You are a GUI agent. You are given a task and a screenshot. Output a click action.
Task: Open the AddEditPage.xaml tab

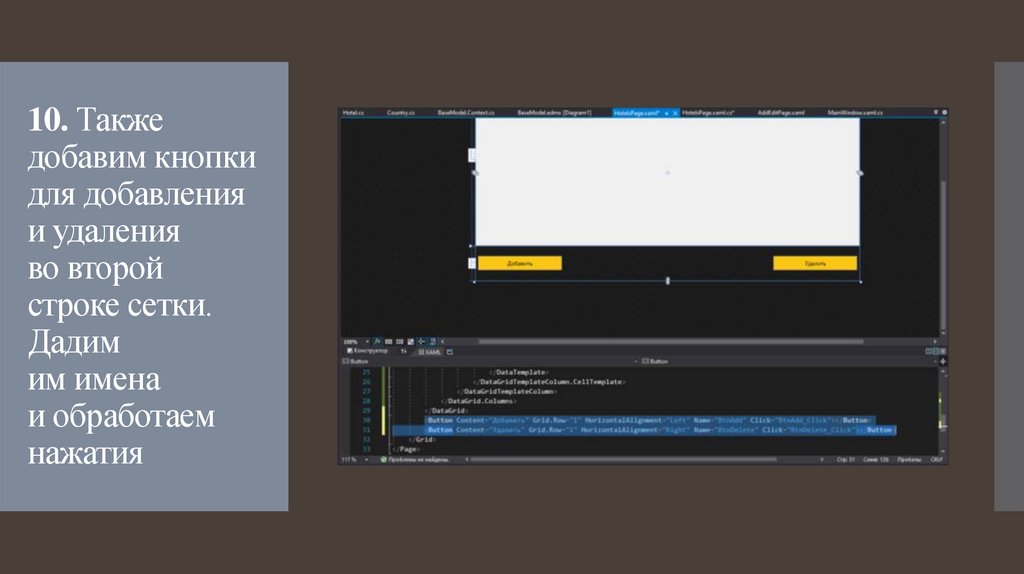coord(780,113)
